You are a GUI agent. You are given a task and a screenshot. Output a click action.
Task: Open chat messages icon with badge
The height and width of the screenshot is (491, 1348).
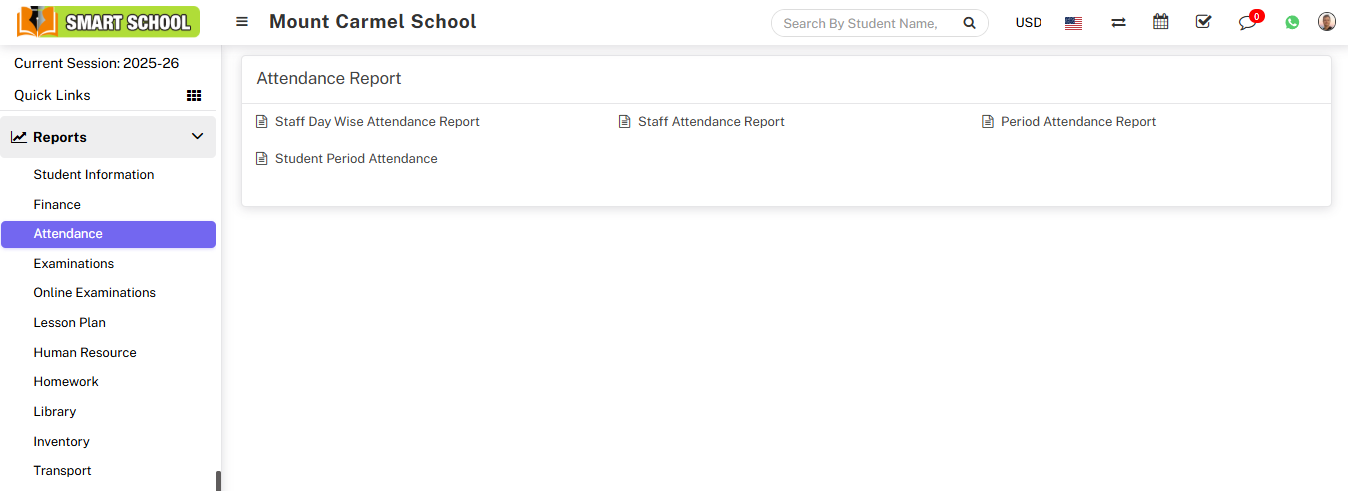pos(1247,23)
